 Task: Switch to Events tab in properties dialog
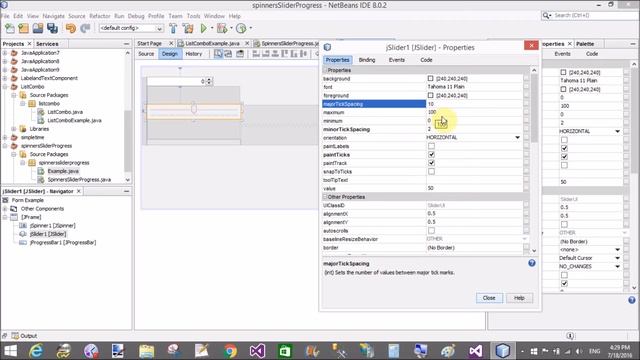tap(396, 60)
